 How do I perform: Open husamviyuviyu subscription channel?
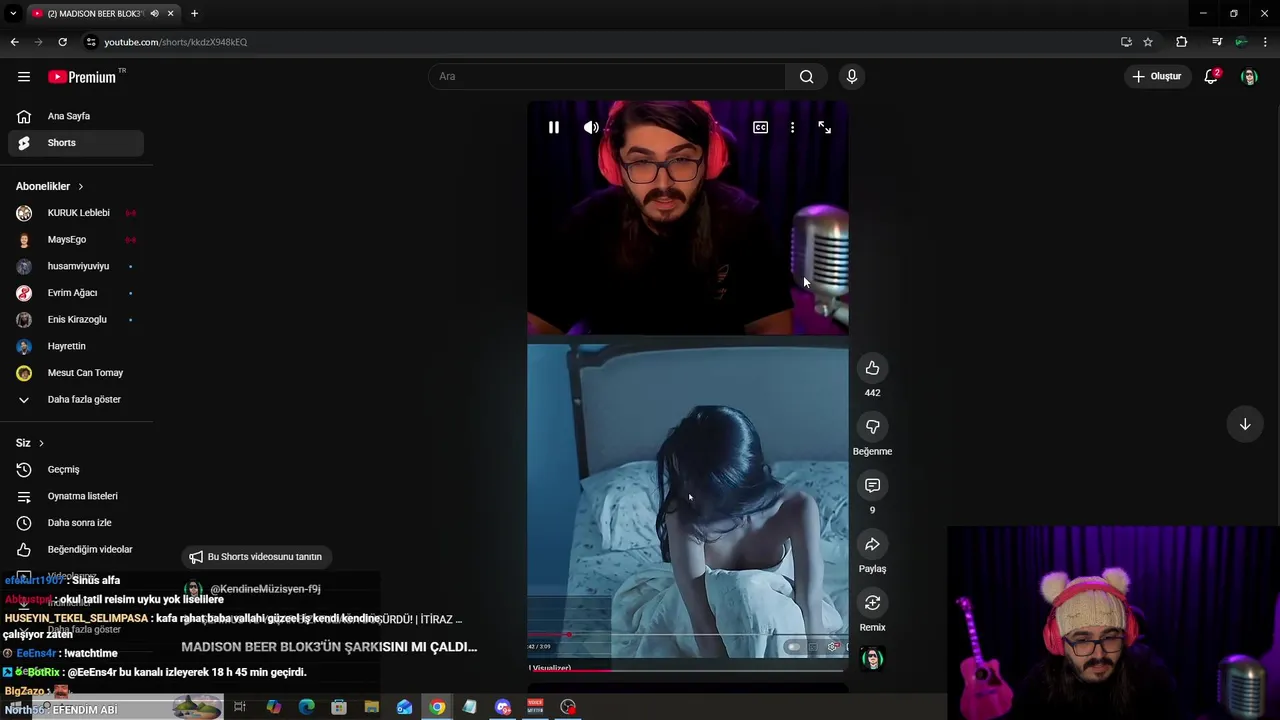pos(76,266)
